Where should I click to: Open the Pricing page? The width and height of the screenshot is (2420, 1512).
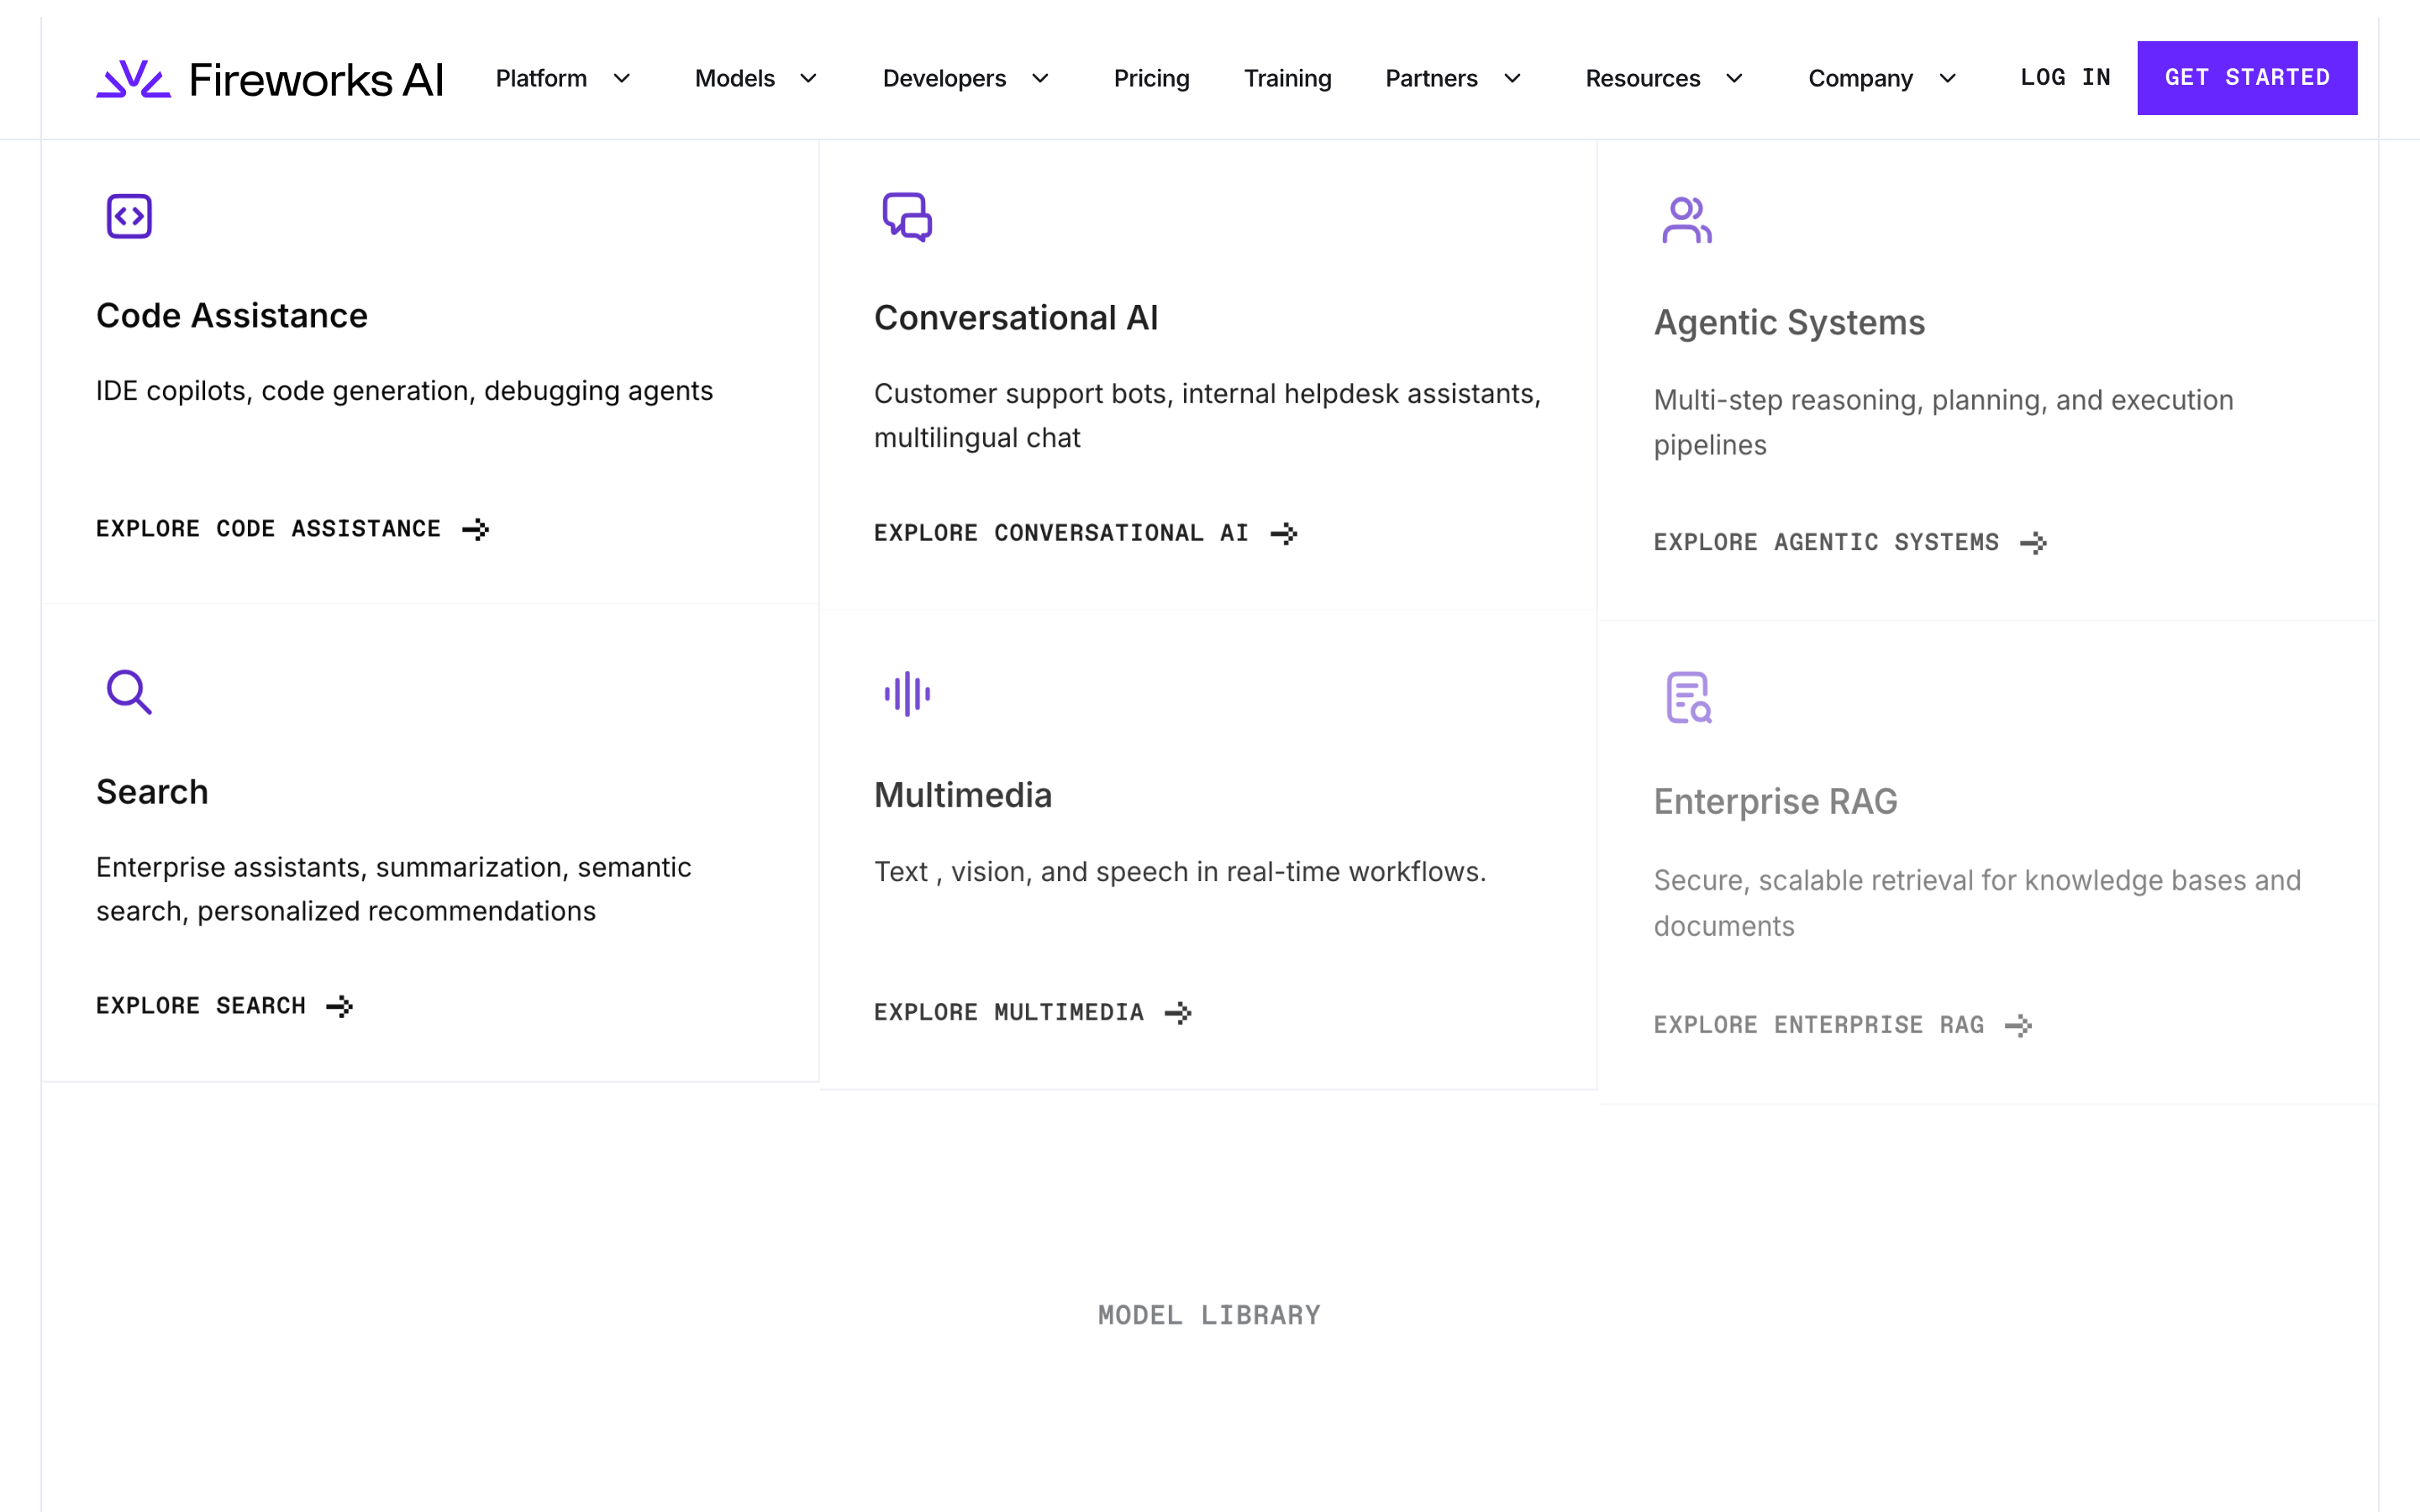click(x=1151, y=78)
